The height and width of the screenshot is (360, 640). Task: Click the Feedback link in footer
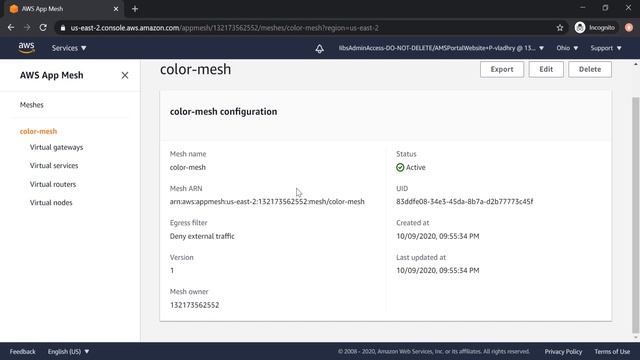[x=22, y=351]
